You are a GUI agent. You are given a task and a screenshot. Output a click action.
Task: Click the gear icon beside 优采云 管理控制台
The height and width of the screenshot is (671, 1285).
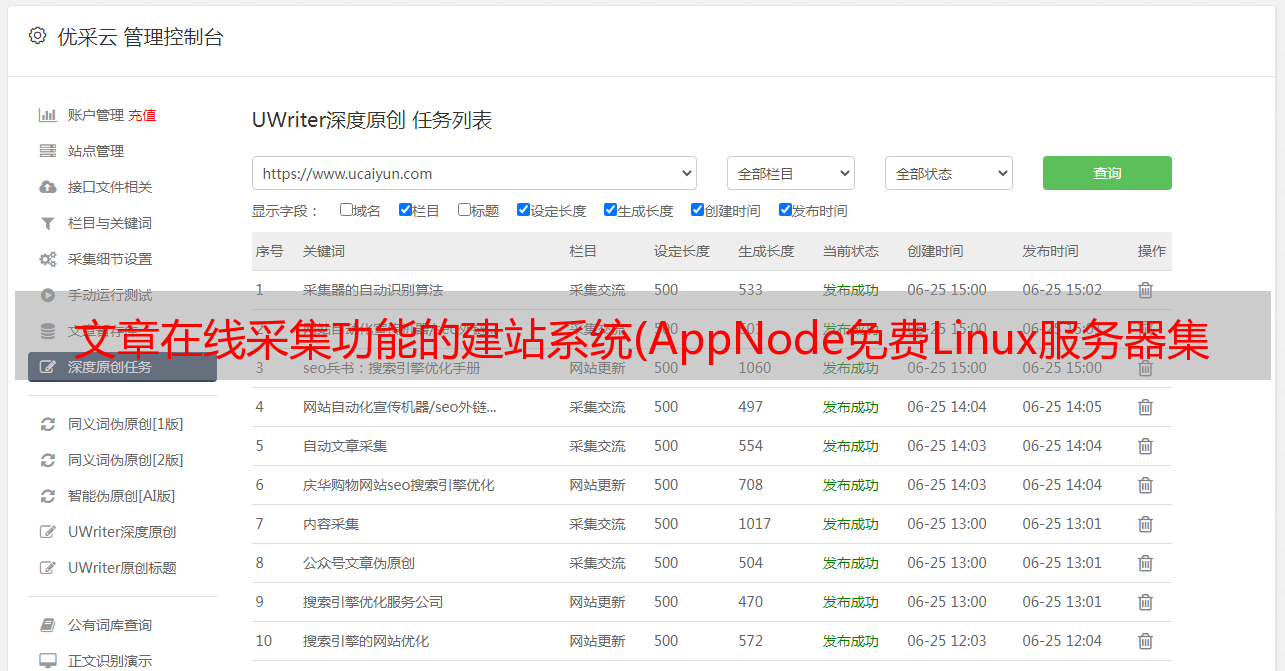pos(37,36)
